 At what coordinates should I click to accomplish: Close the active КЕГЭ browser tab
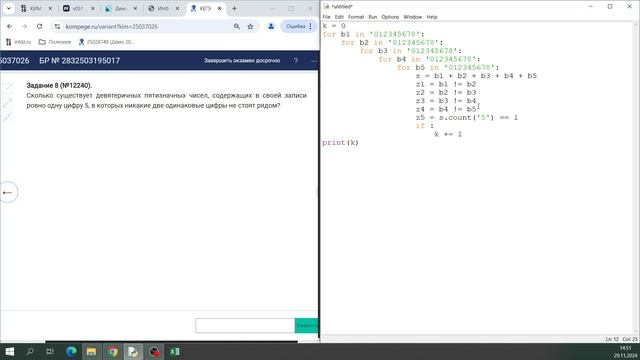tap(219, 8)
